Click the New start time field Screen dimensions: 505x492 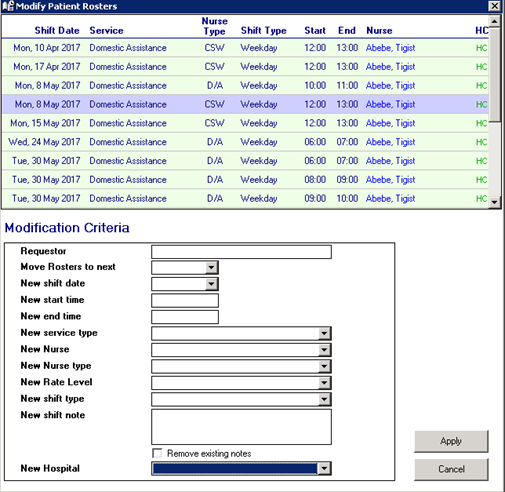click(x=185, y=300)
